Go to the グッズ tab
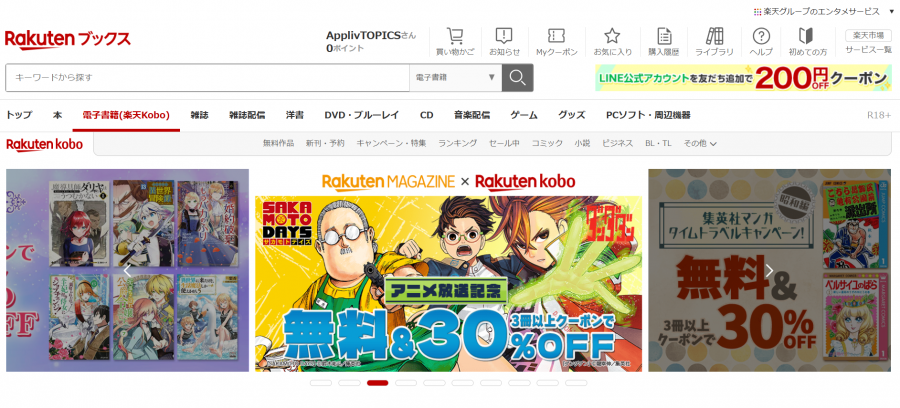Screen dimensions: 900x408 click(x=572, y=115)
